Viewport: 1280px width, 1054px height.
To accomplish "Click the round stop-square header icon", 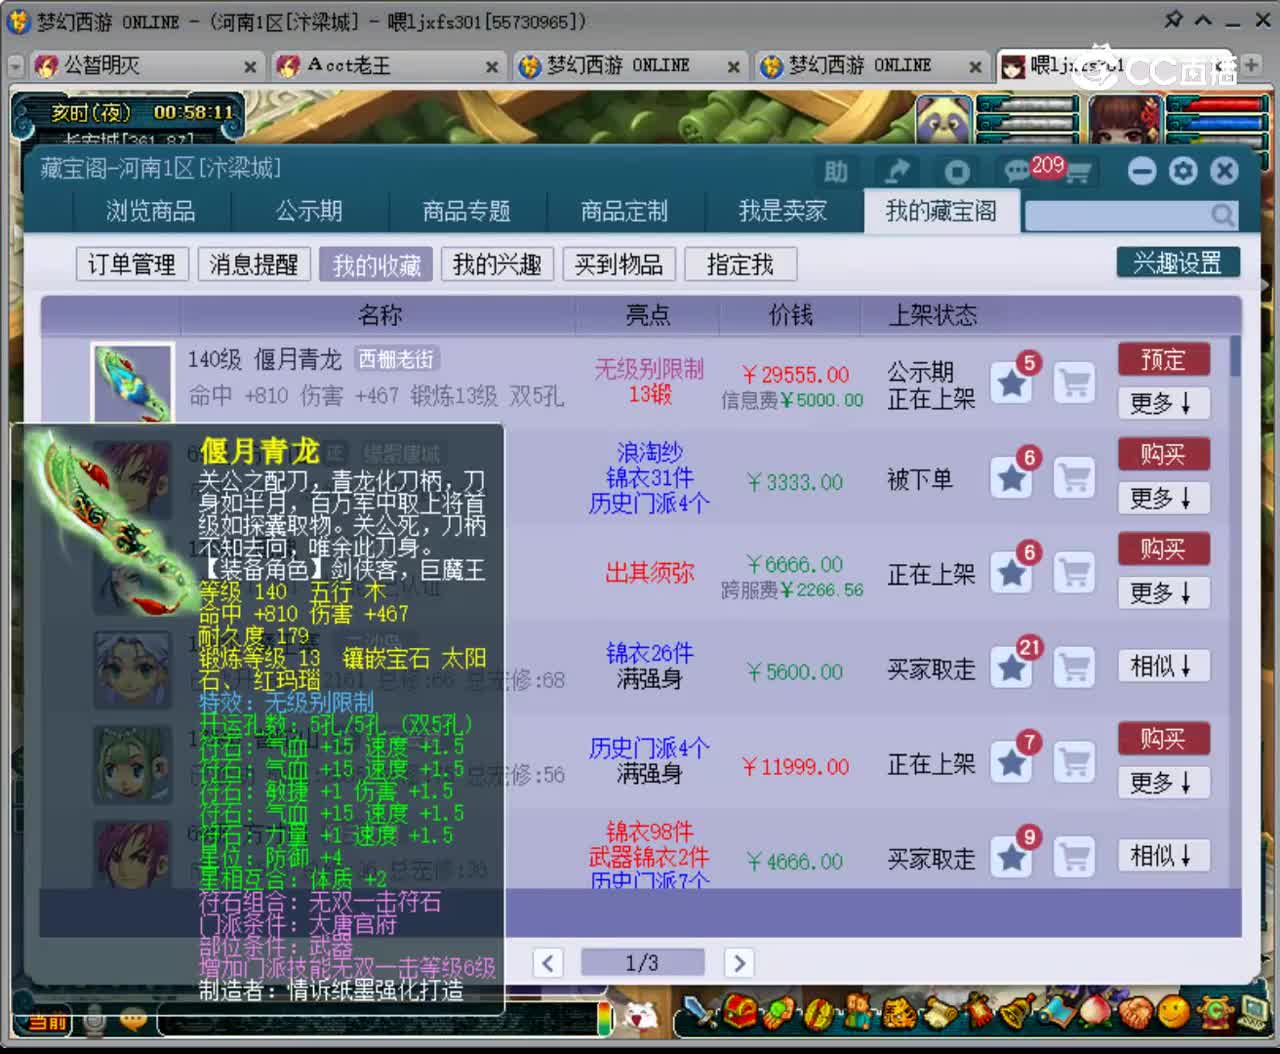I will 957,172.
